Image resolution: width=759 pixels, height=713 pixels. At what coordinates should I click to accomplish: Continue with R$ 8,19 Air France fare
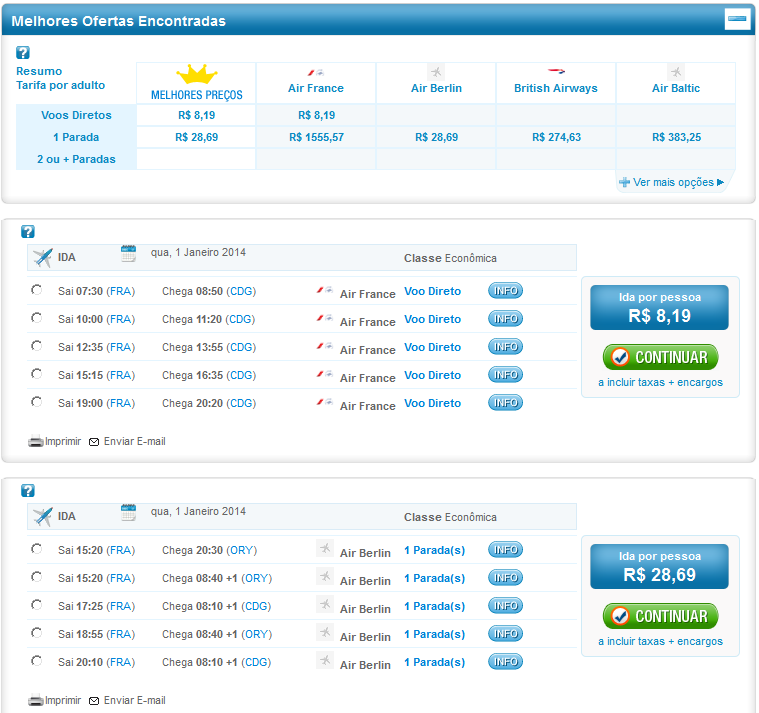pyautogui.click(x=660, y=357)
